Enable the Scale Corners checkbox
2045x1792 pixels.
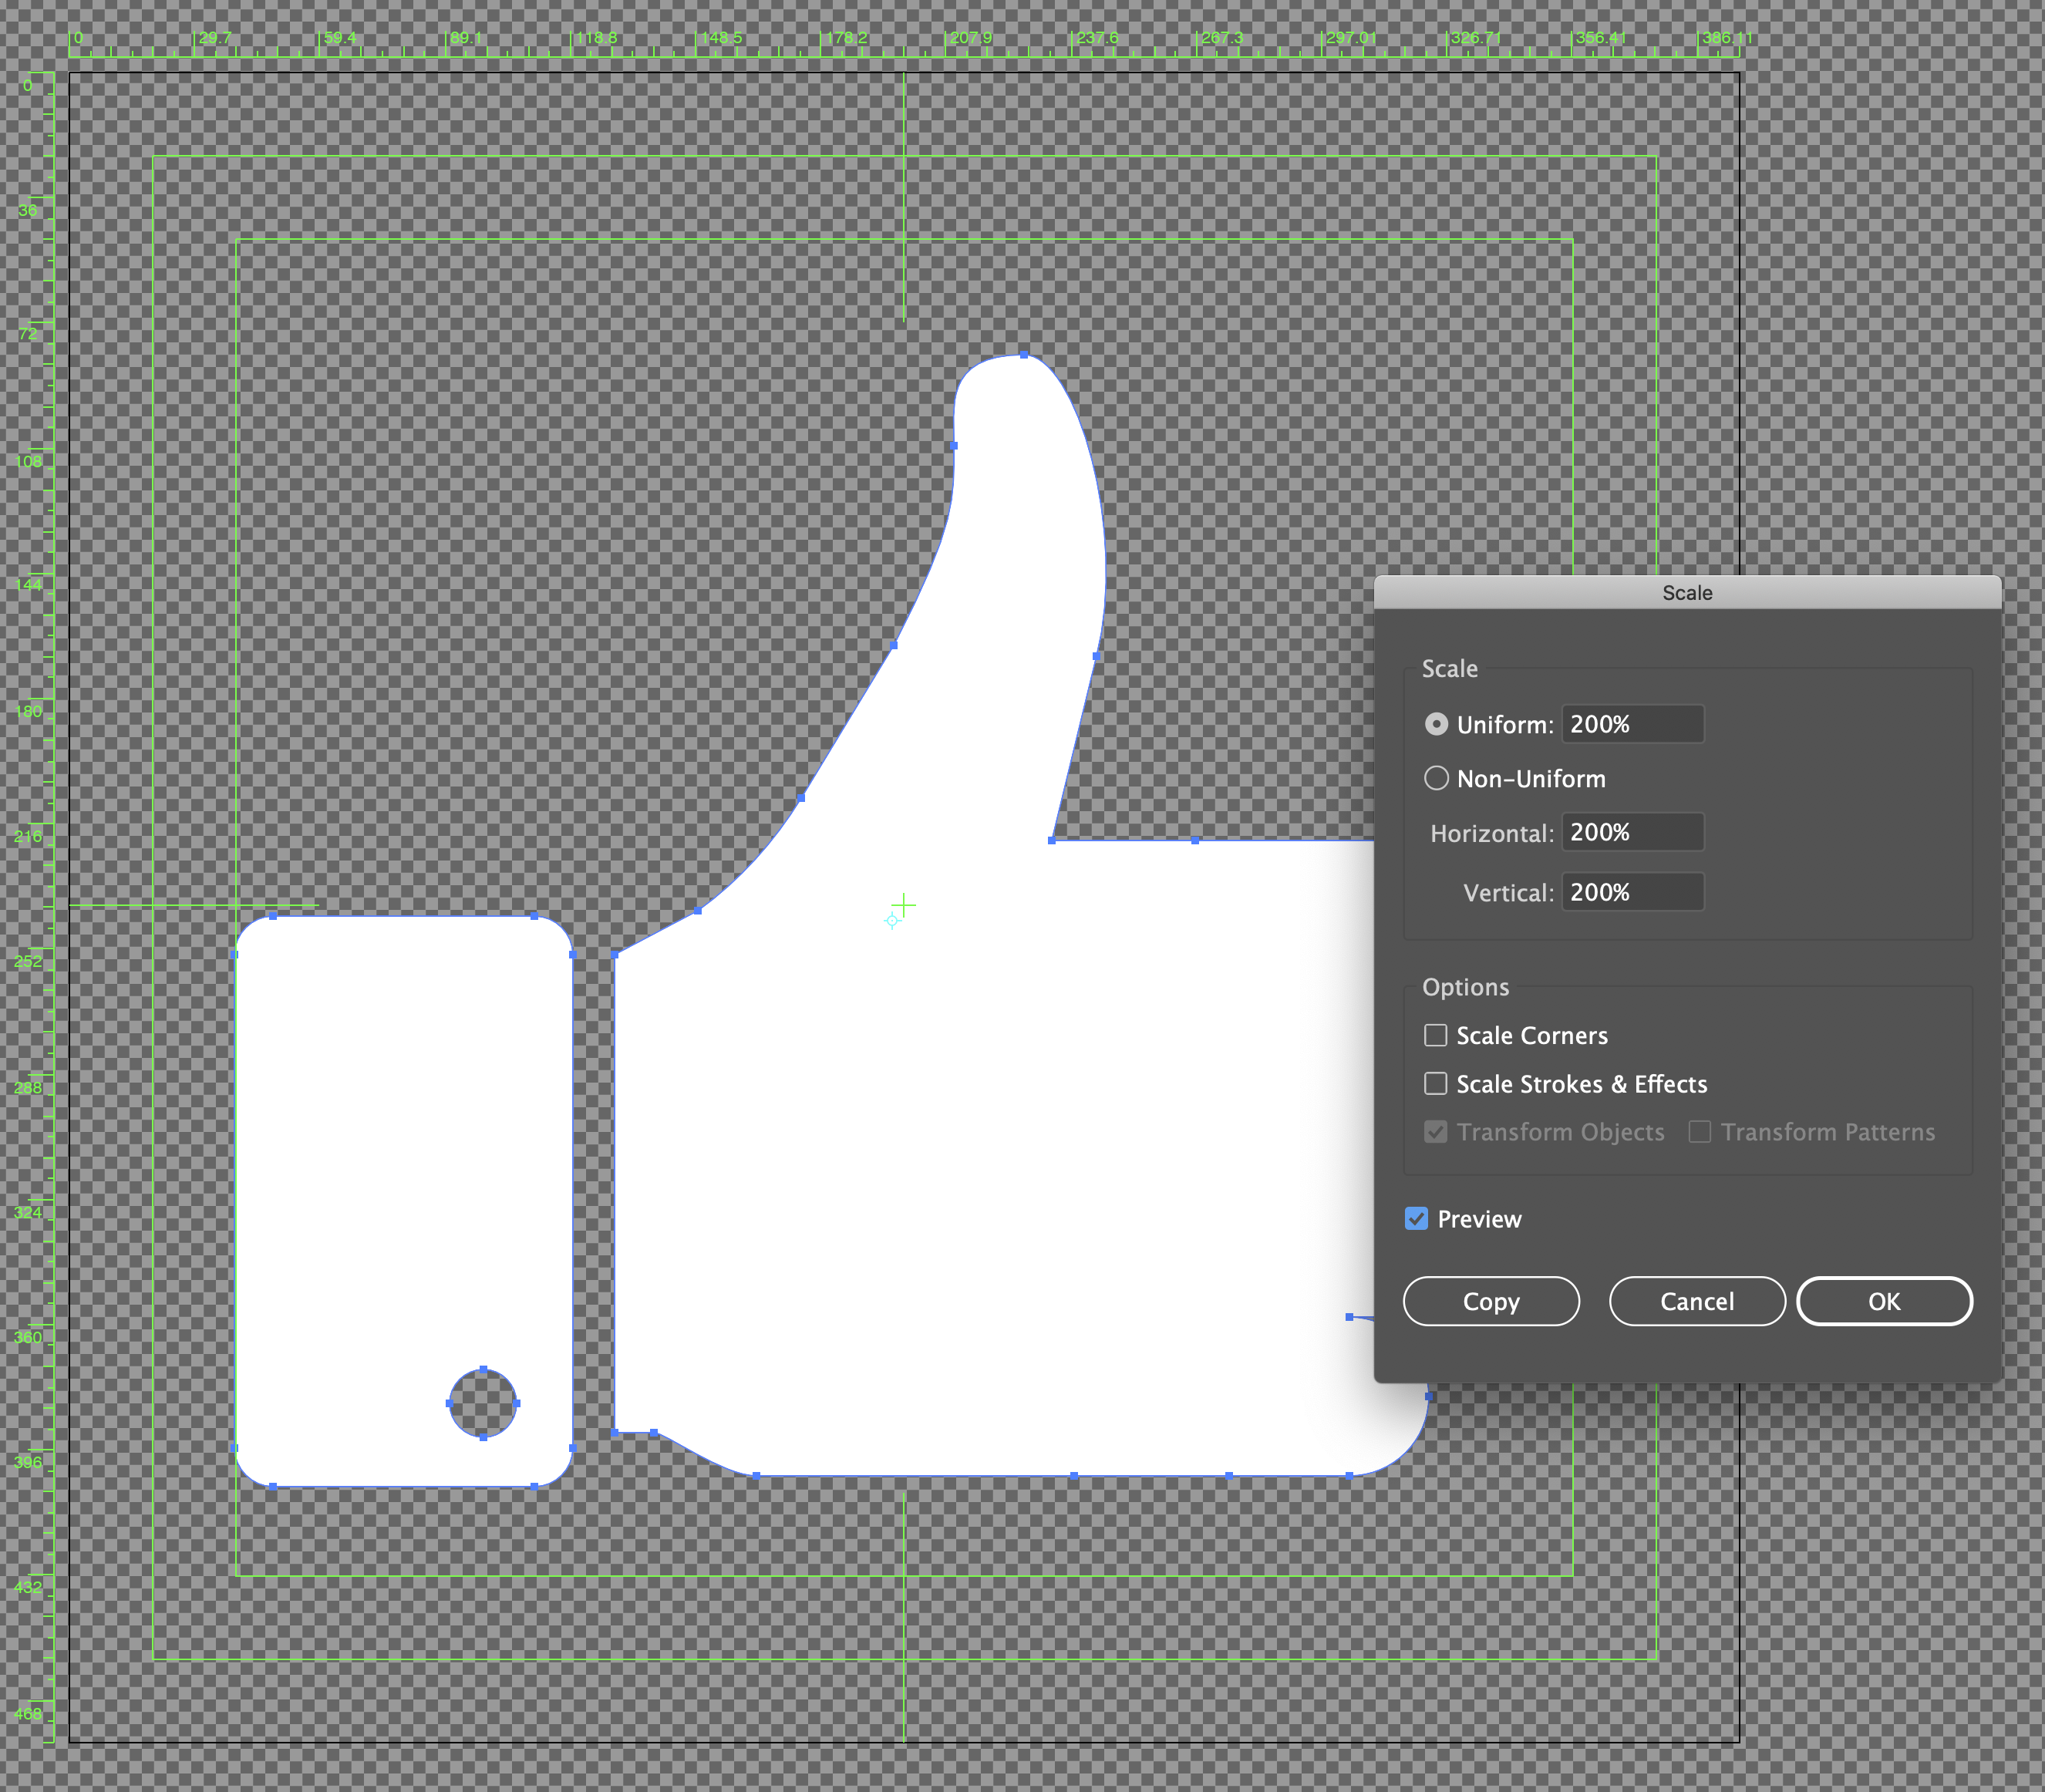click(x=1436, y=1035)
